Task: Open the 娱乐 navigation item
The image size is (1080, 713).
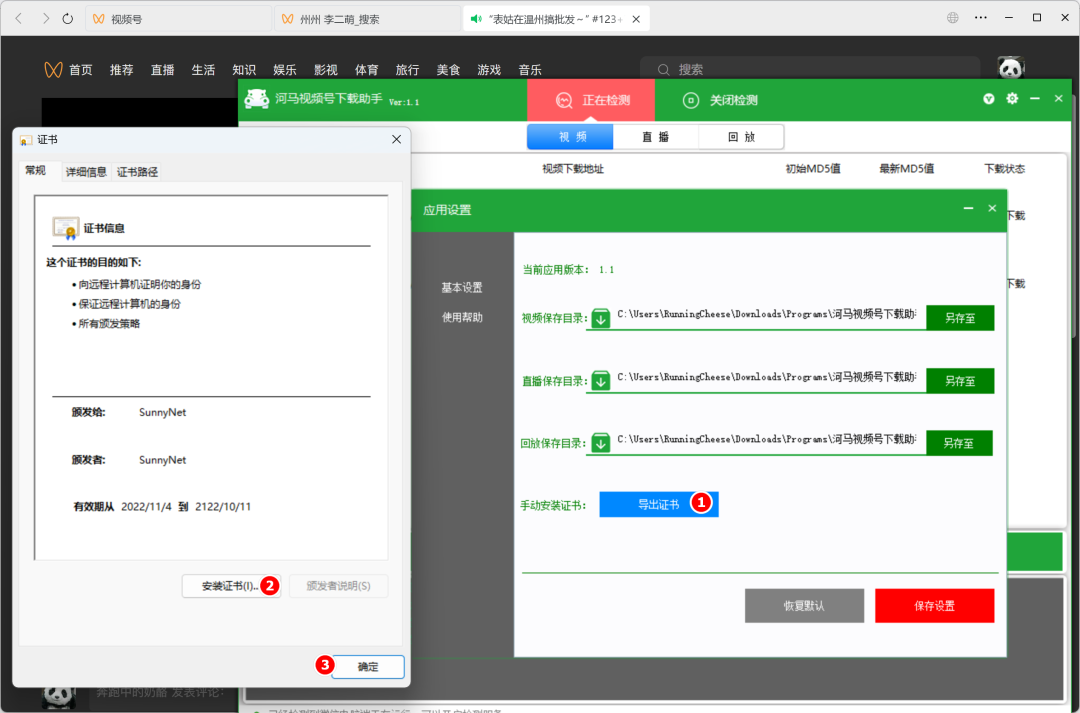Action: tap(284, 70)
